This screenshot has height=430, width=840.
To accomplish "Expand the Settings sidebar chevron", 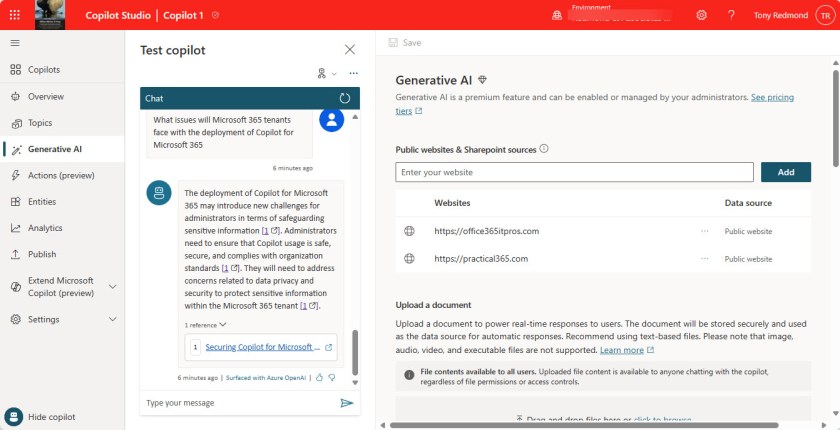I will [112, 319].
